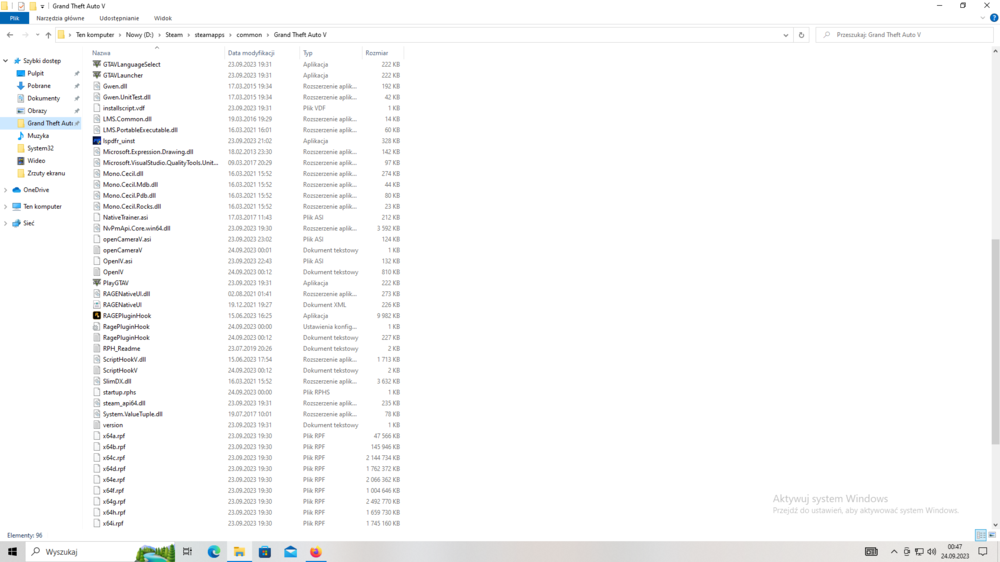Screen dimensions: 1000x562
Task: Open Pulpit in quick access
Action: coord(35,73)
